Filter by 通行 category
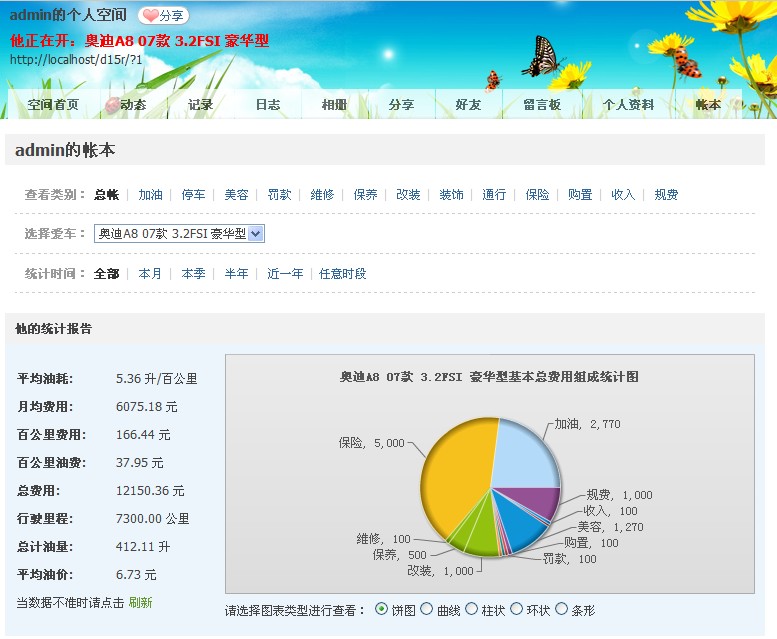Viewport: 777px width, 639px height. (495, 195)
